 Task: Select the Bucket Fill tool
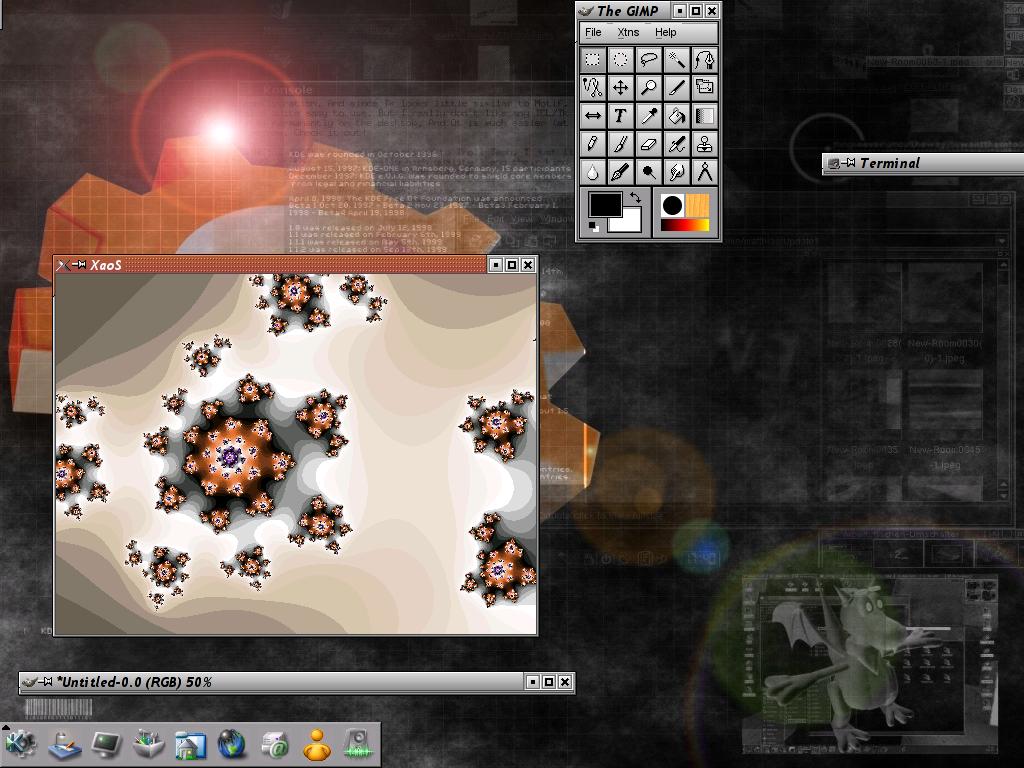tap(677, 116)
